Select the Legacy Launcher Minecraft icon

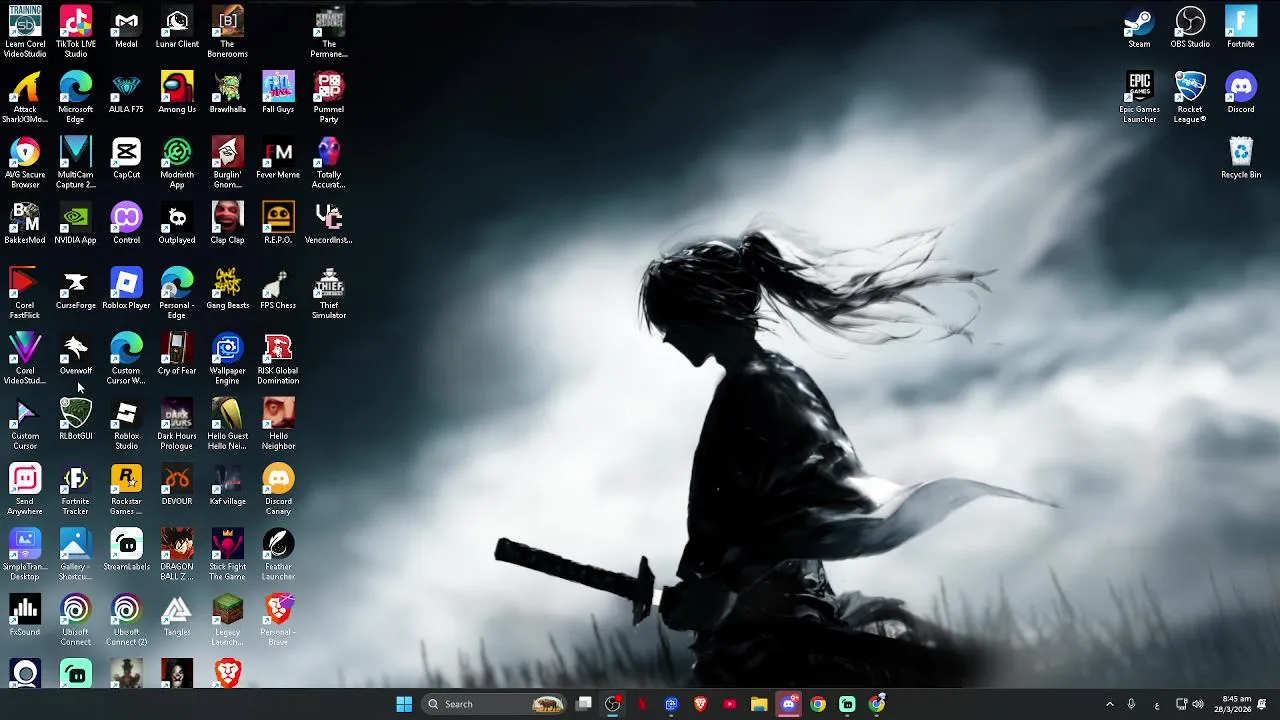[x=227, y=619]
